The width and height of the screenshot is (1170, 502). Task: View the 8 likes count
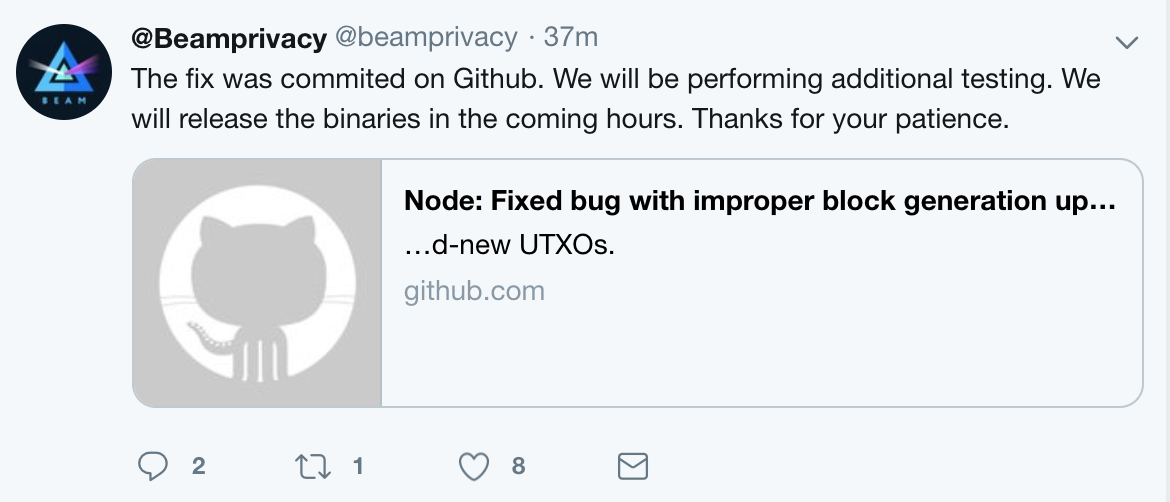tap(519, 467)
